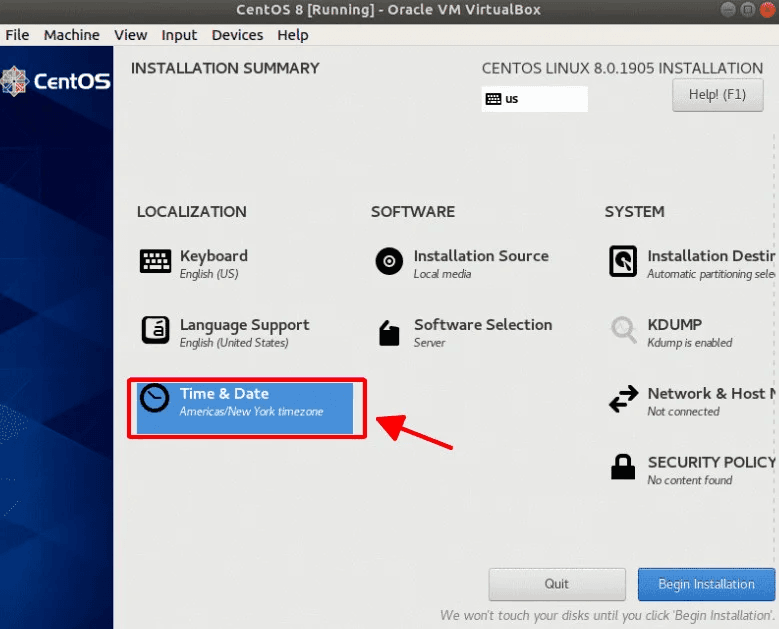Click 'Americas/New York timezone' text
This screenshot has height=629, width=779.
click(251, 411)
